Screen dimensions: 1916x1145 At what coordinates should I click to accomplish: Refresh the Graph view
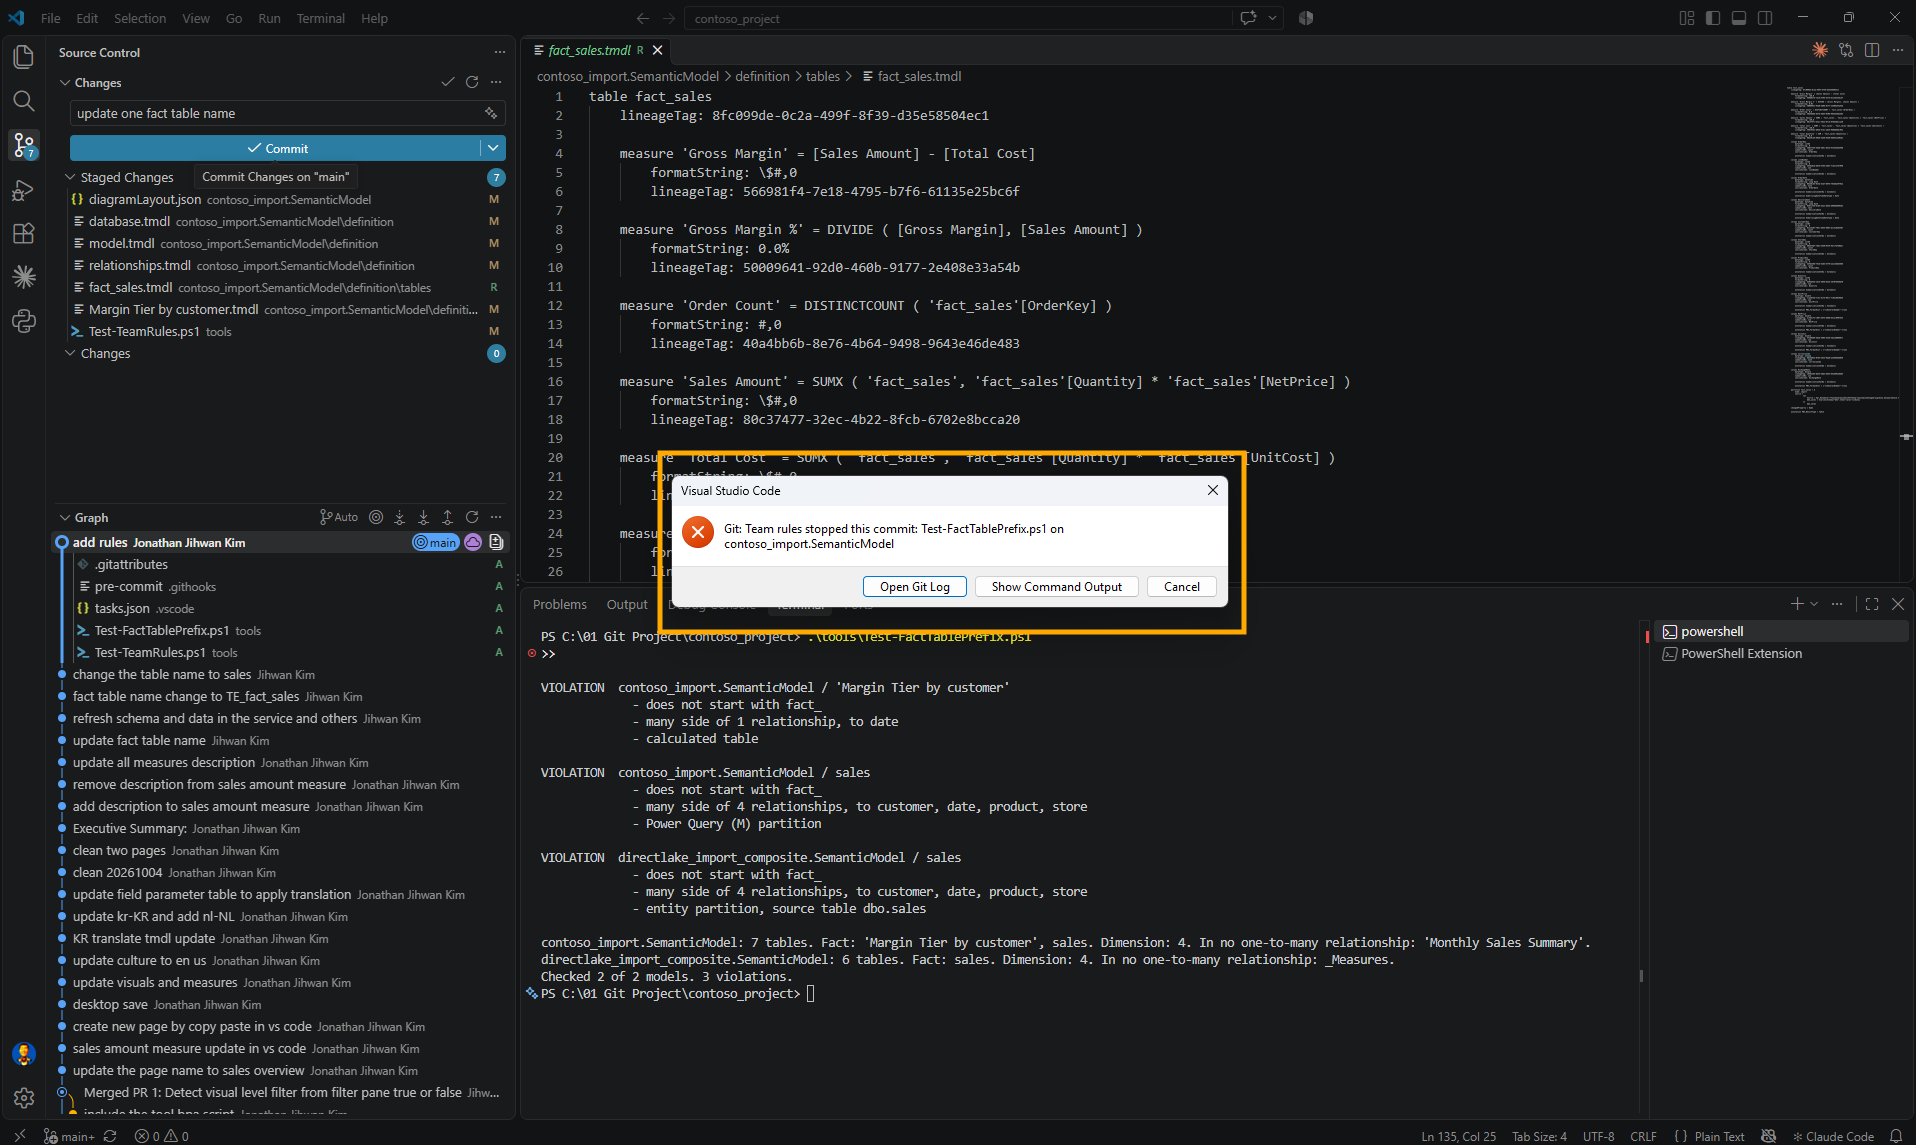(x=472, y=517)
